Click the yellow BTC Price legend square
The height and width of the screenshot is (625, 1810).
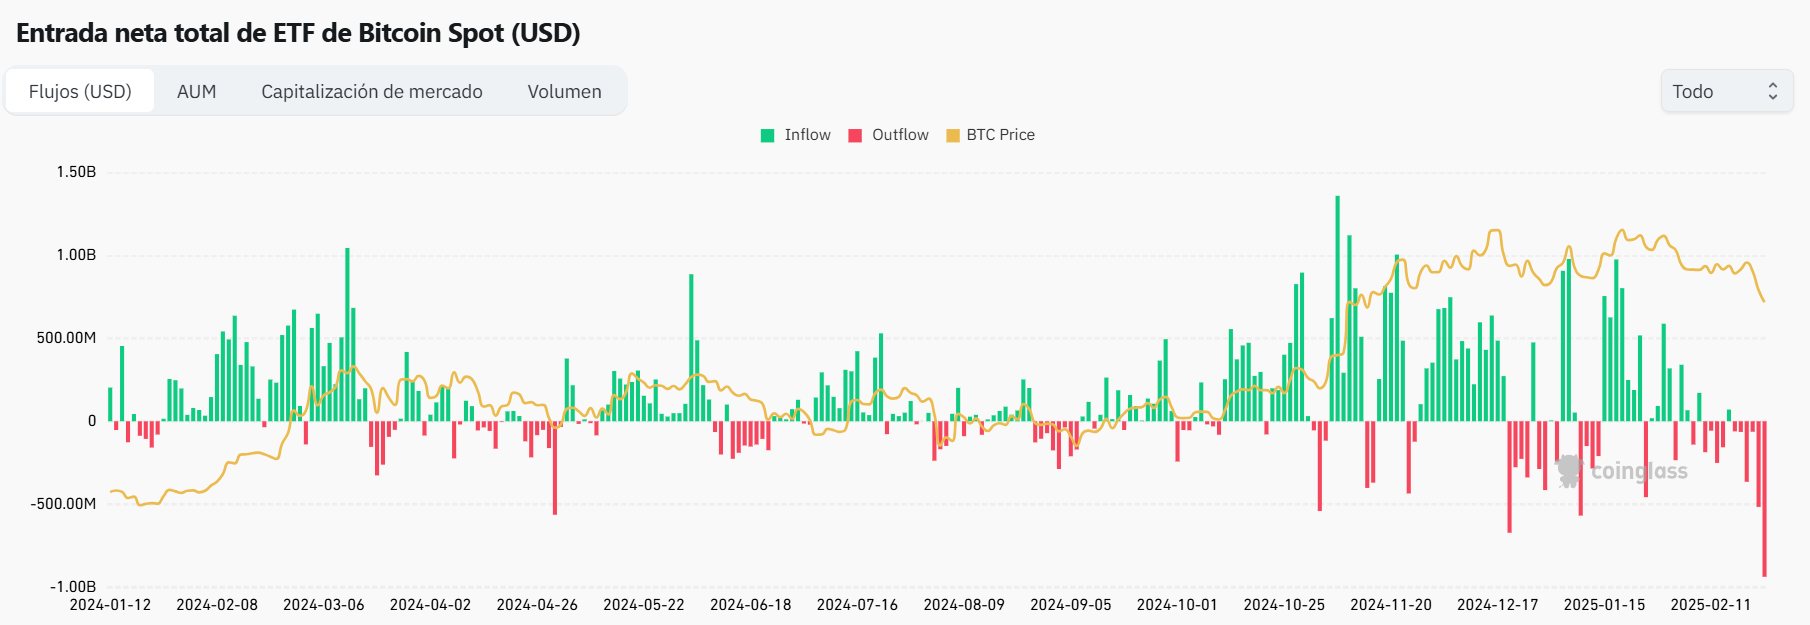tap(952, 136)
